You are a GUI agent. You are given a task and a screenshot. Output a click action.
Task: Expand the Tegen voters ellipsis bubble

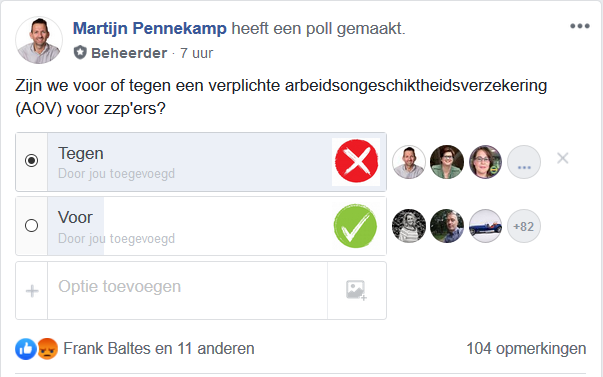[x=524, y=162]
